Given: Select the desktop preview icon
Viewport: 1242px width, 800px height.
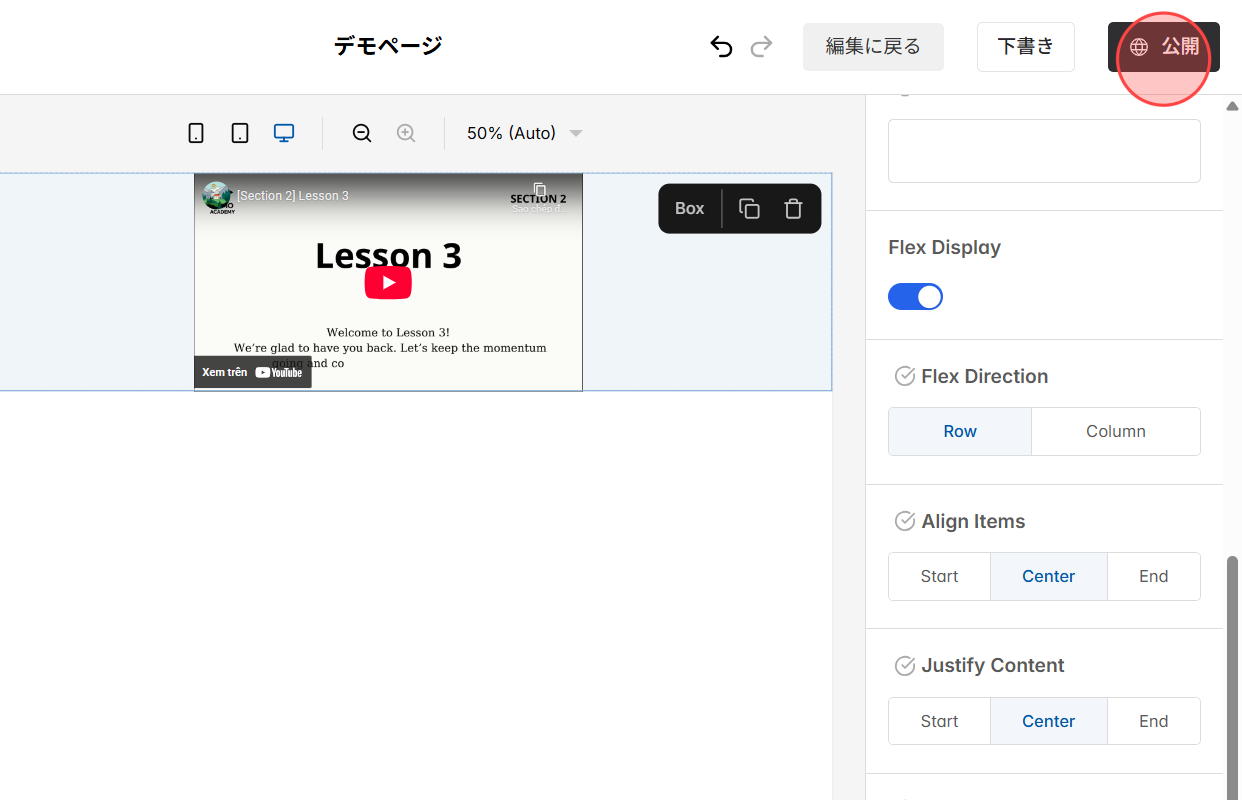Looking at the screenshot, I should [283, 131].
